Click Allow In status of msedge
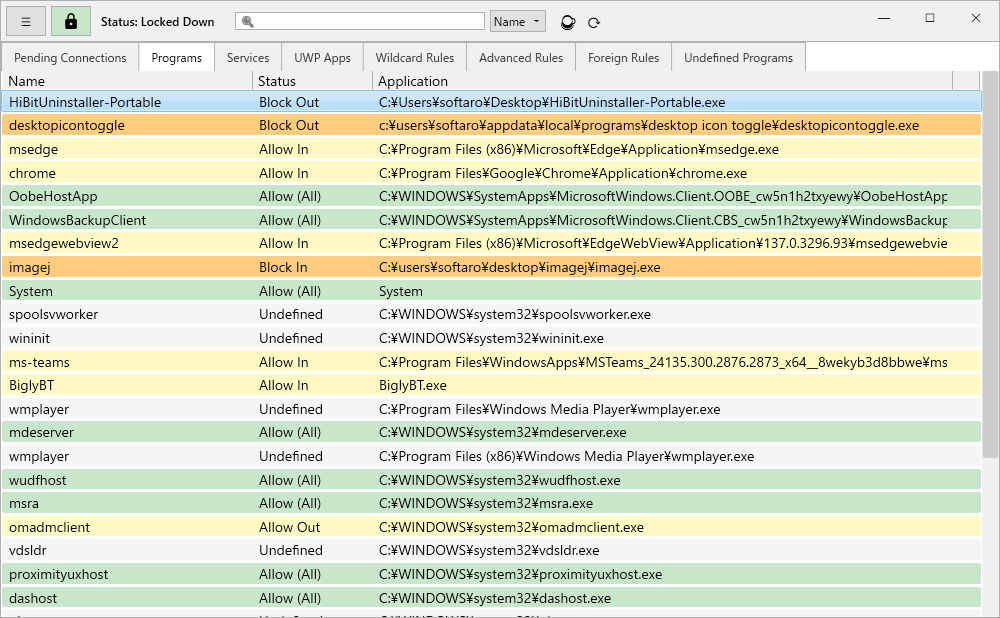The image size is (1000, 618). 284,149
